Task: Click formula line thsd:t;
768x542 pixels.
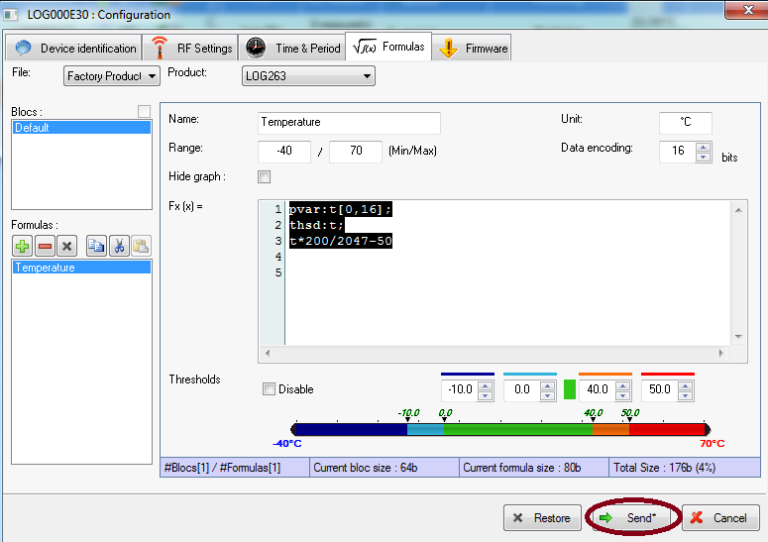Action: pos(316,225)
